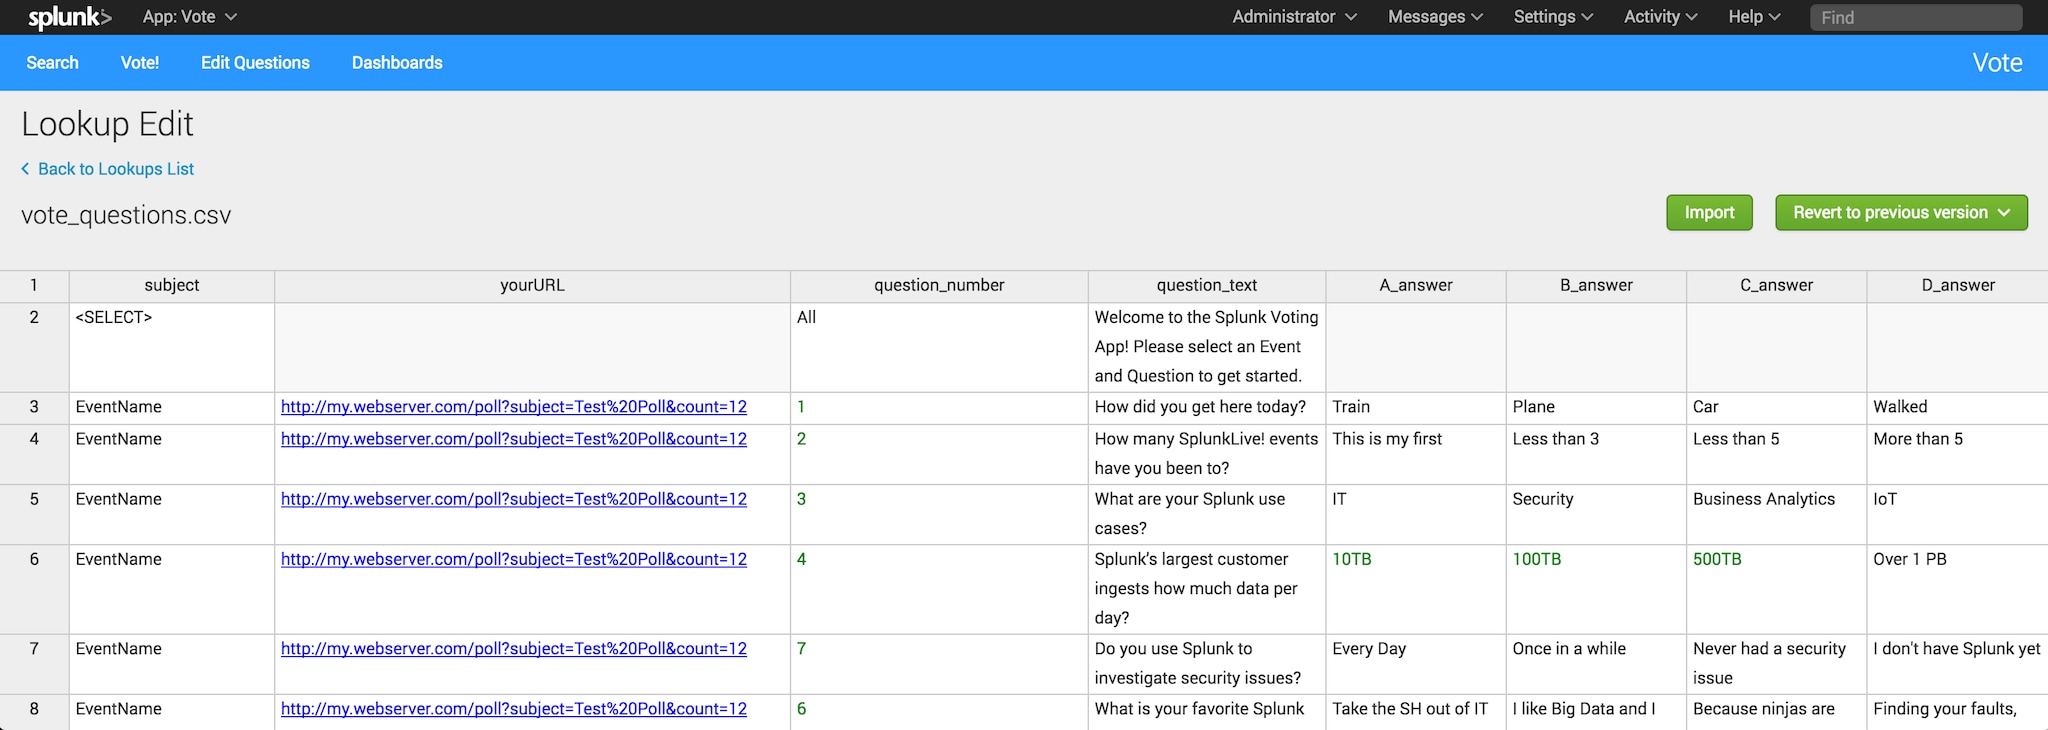
Task: Select the 'Security' answer cell
Action: point(1596,514)
